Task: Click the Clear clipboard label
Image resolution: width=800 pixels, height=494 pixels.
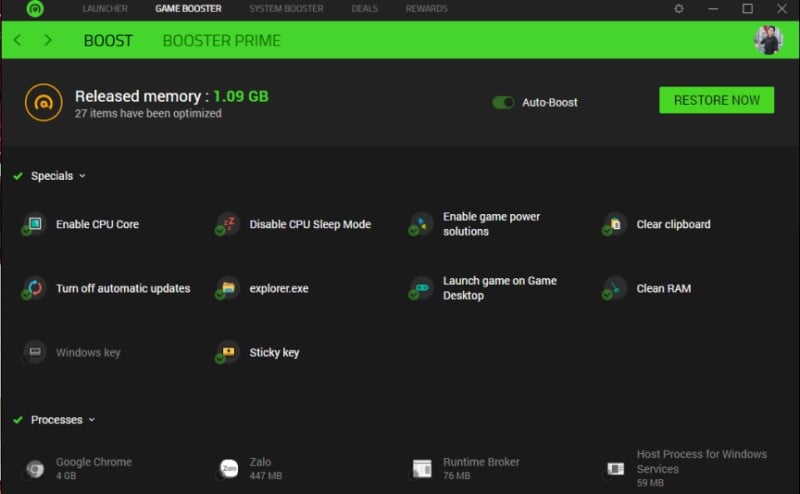Action: click(x=673, y=224)
